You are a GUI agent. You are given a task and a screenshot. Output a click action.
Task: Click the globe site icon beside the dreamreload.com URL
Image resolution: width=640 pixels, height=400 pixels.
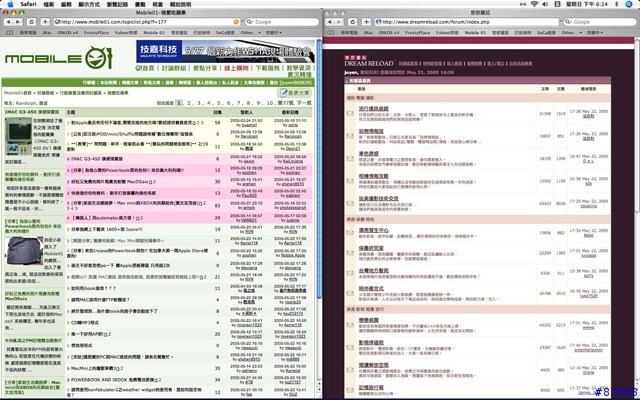click(378, 22)
